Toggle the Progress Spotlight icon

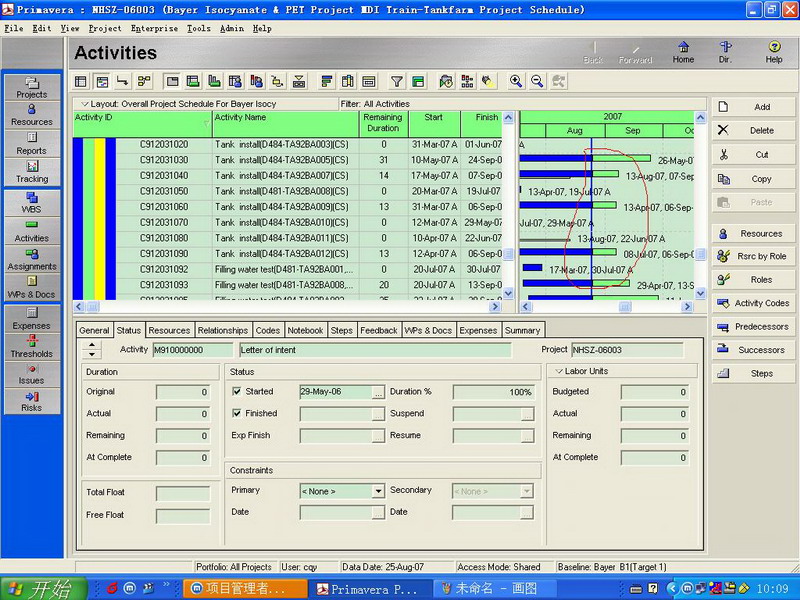pyautogui.click(x=488, y=82)
